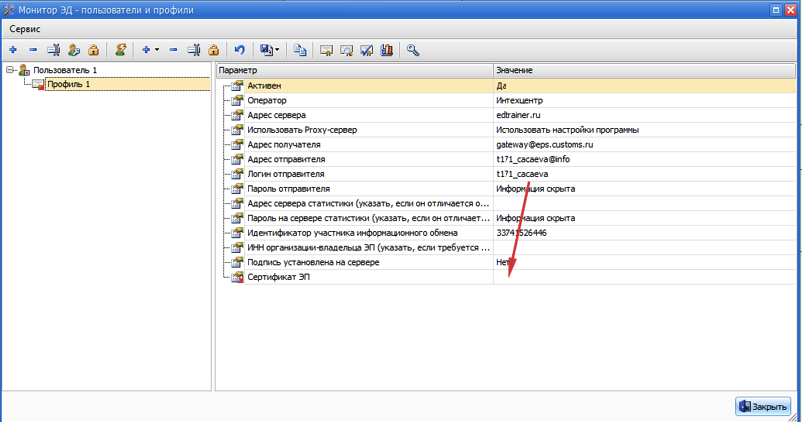
Task: Click the blue undo arrow icon
Action: [x=239, y=49]
